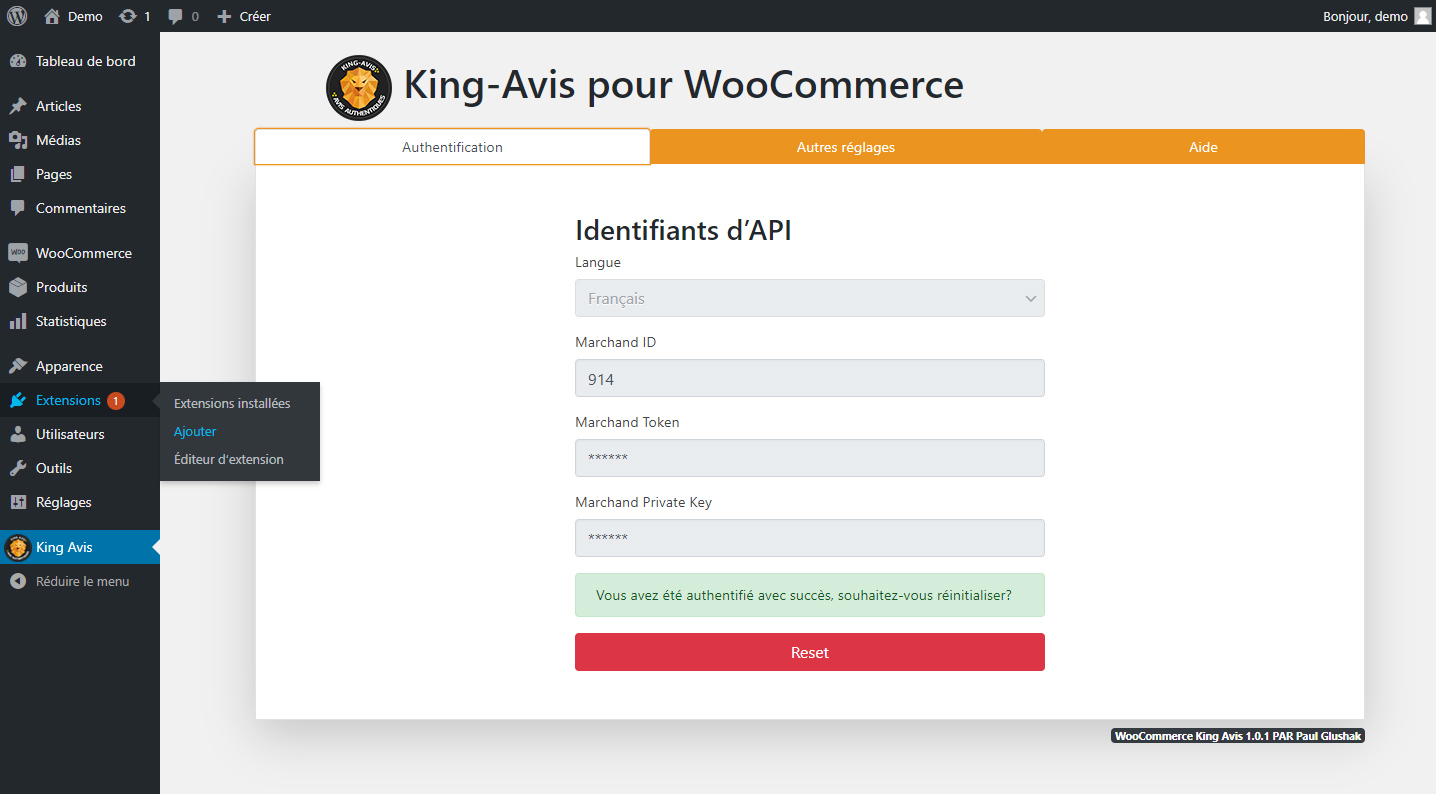Open the Médias menu label
Image resolution: width=1436 pixels, height=794 pixels.
tap(58, 140)
